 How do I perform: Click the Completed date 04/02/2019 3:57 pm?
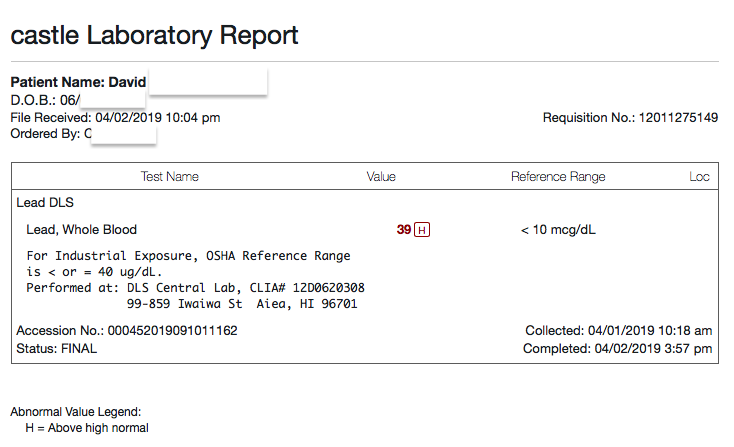click(617, 349)
